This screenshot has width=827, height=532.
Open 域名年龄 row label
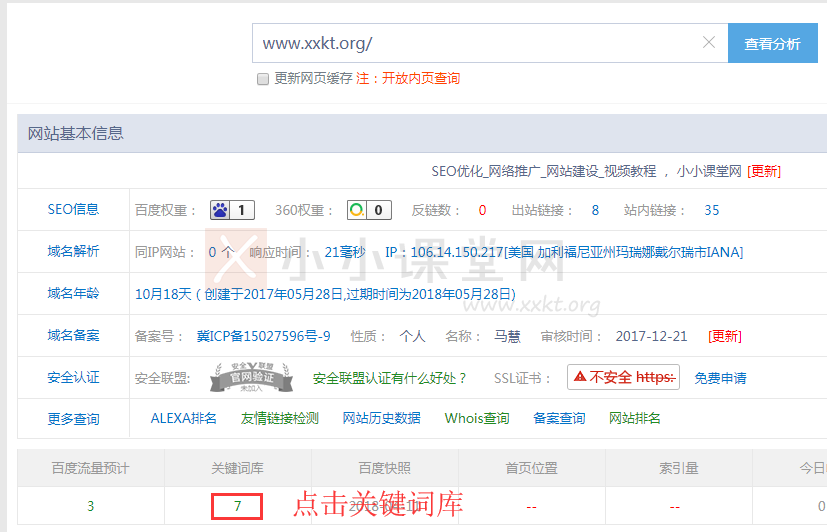(x=73, y=294)
